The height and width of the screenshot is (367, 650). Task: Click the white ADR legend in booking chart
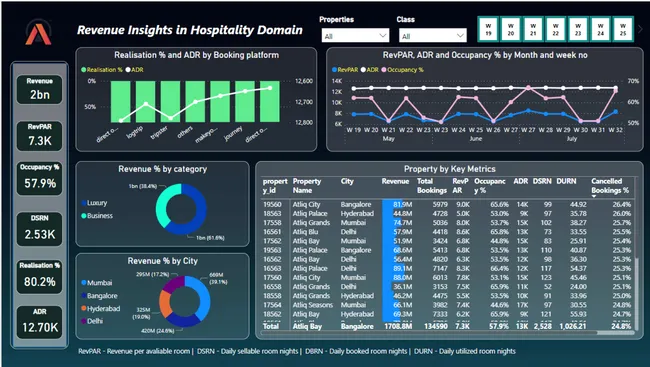pyautogui.click(x=135, y=70)
